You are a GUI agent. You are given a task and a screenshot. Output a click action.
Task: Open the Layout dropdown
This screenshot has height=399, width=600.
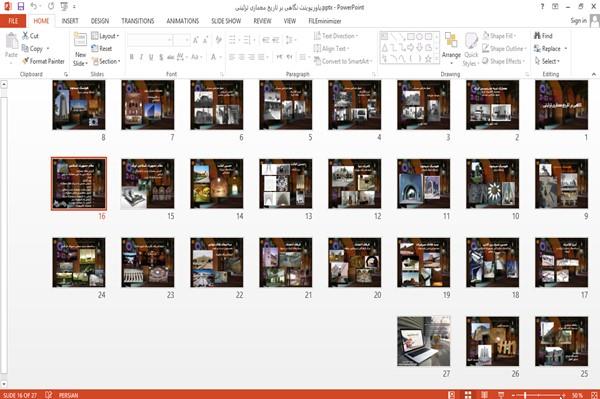pyautogui.click(x=105, y=36)
